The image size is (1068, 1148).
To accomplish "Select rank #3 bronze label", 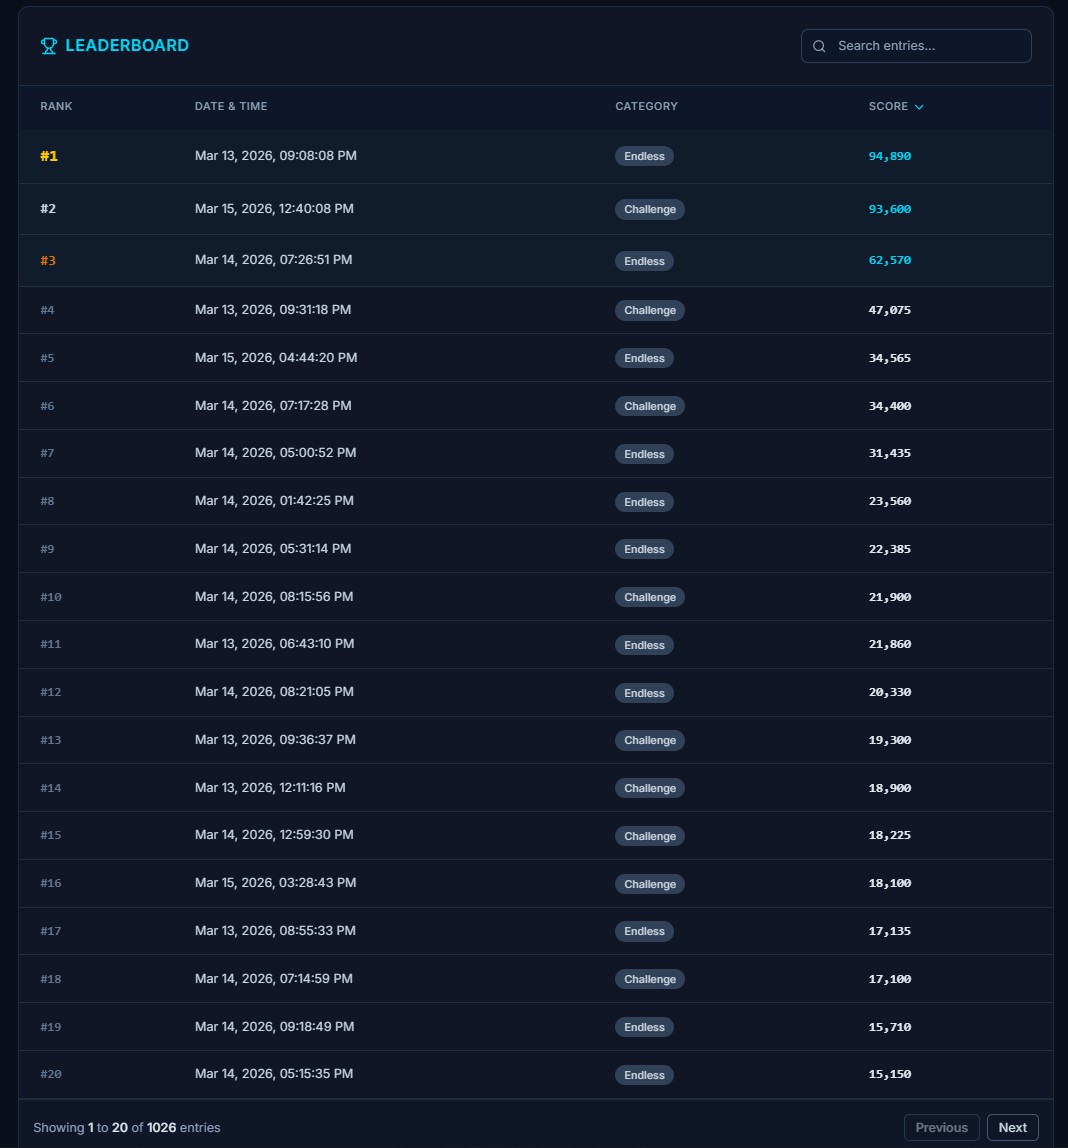I will [x=48, y=261].
